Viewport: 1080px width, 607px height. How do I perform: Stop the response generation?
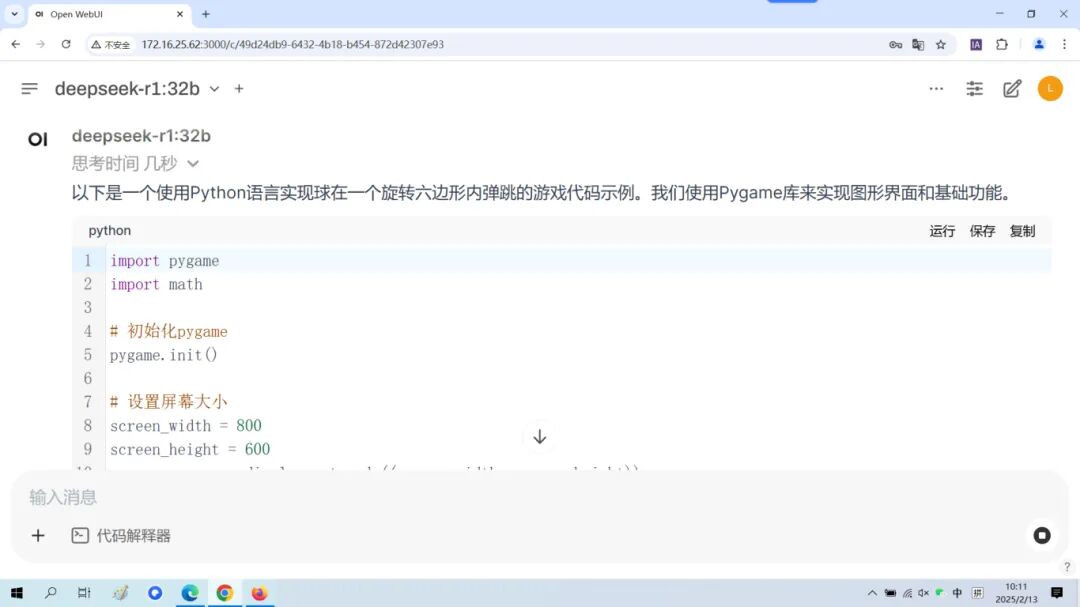pos(1041,535)
